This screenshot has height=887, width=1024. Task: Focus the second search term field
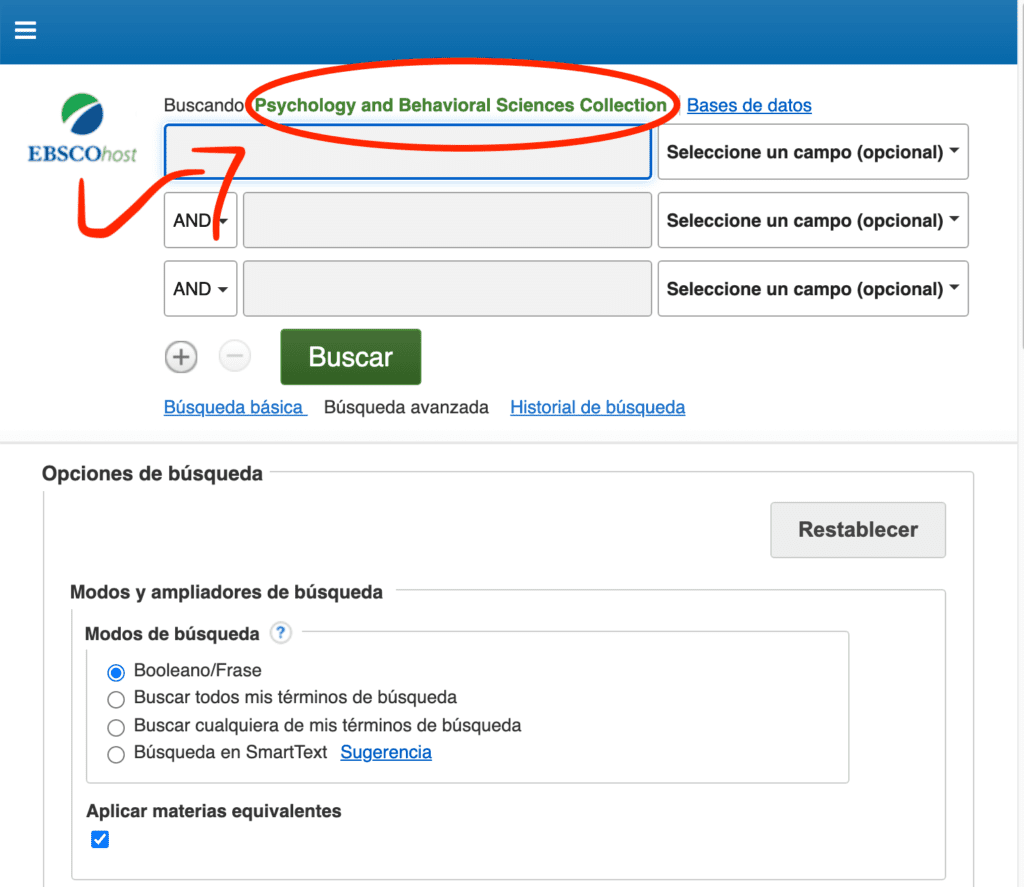coord(447,220)
